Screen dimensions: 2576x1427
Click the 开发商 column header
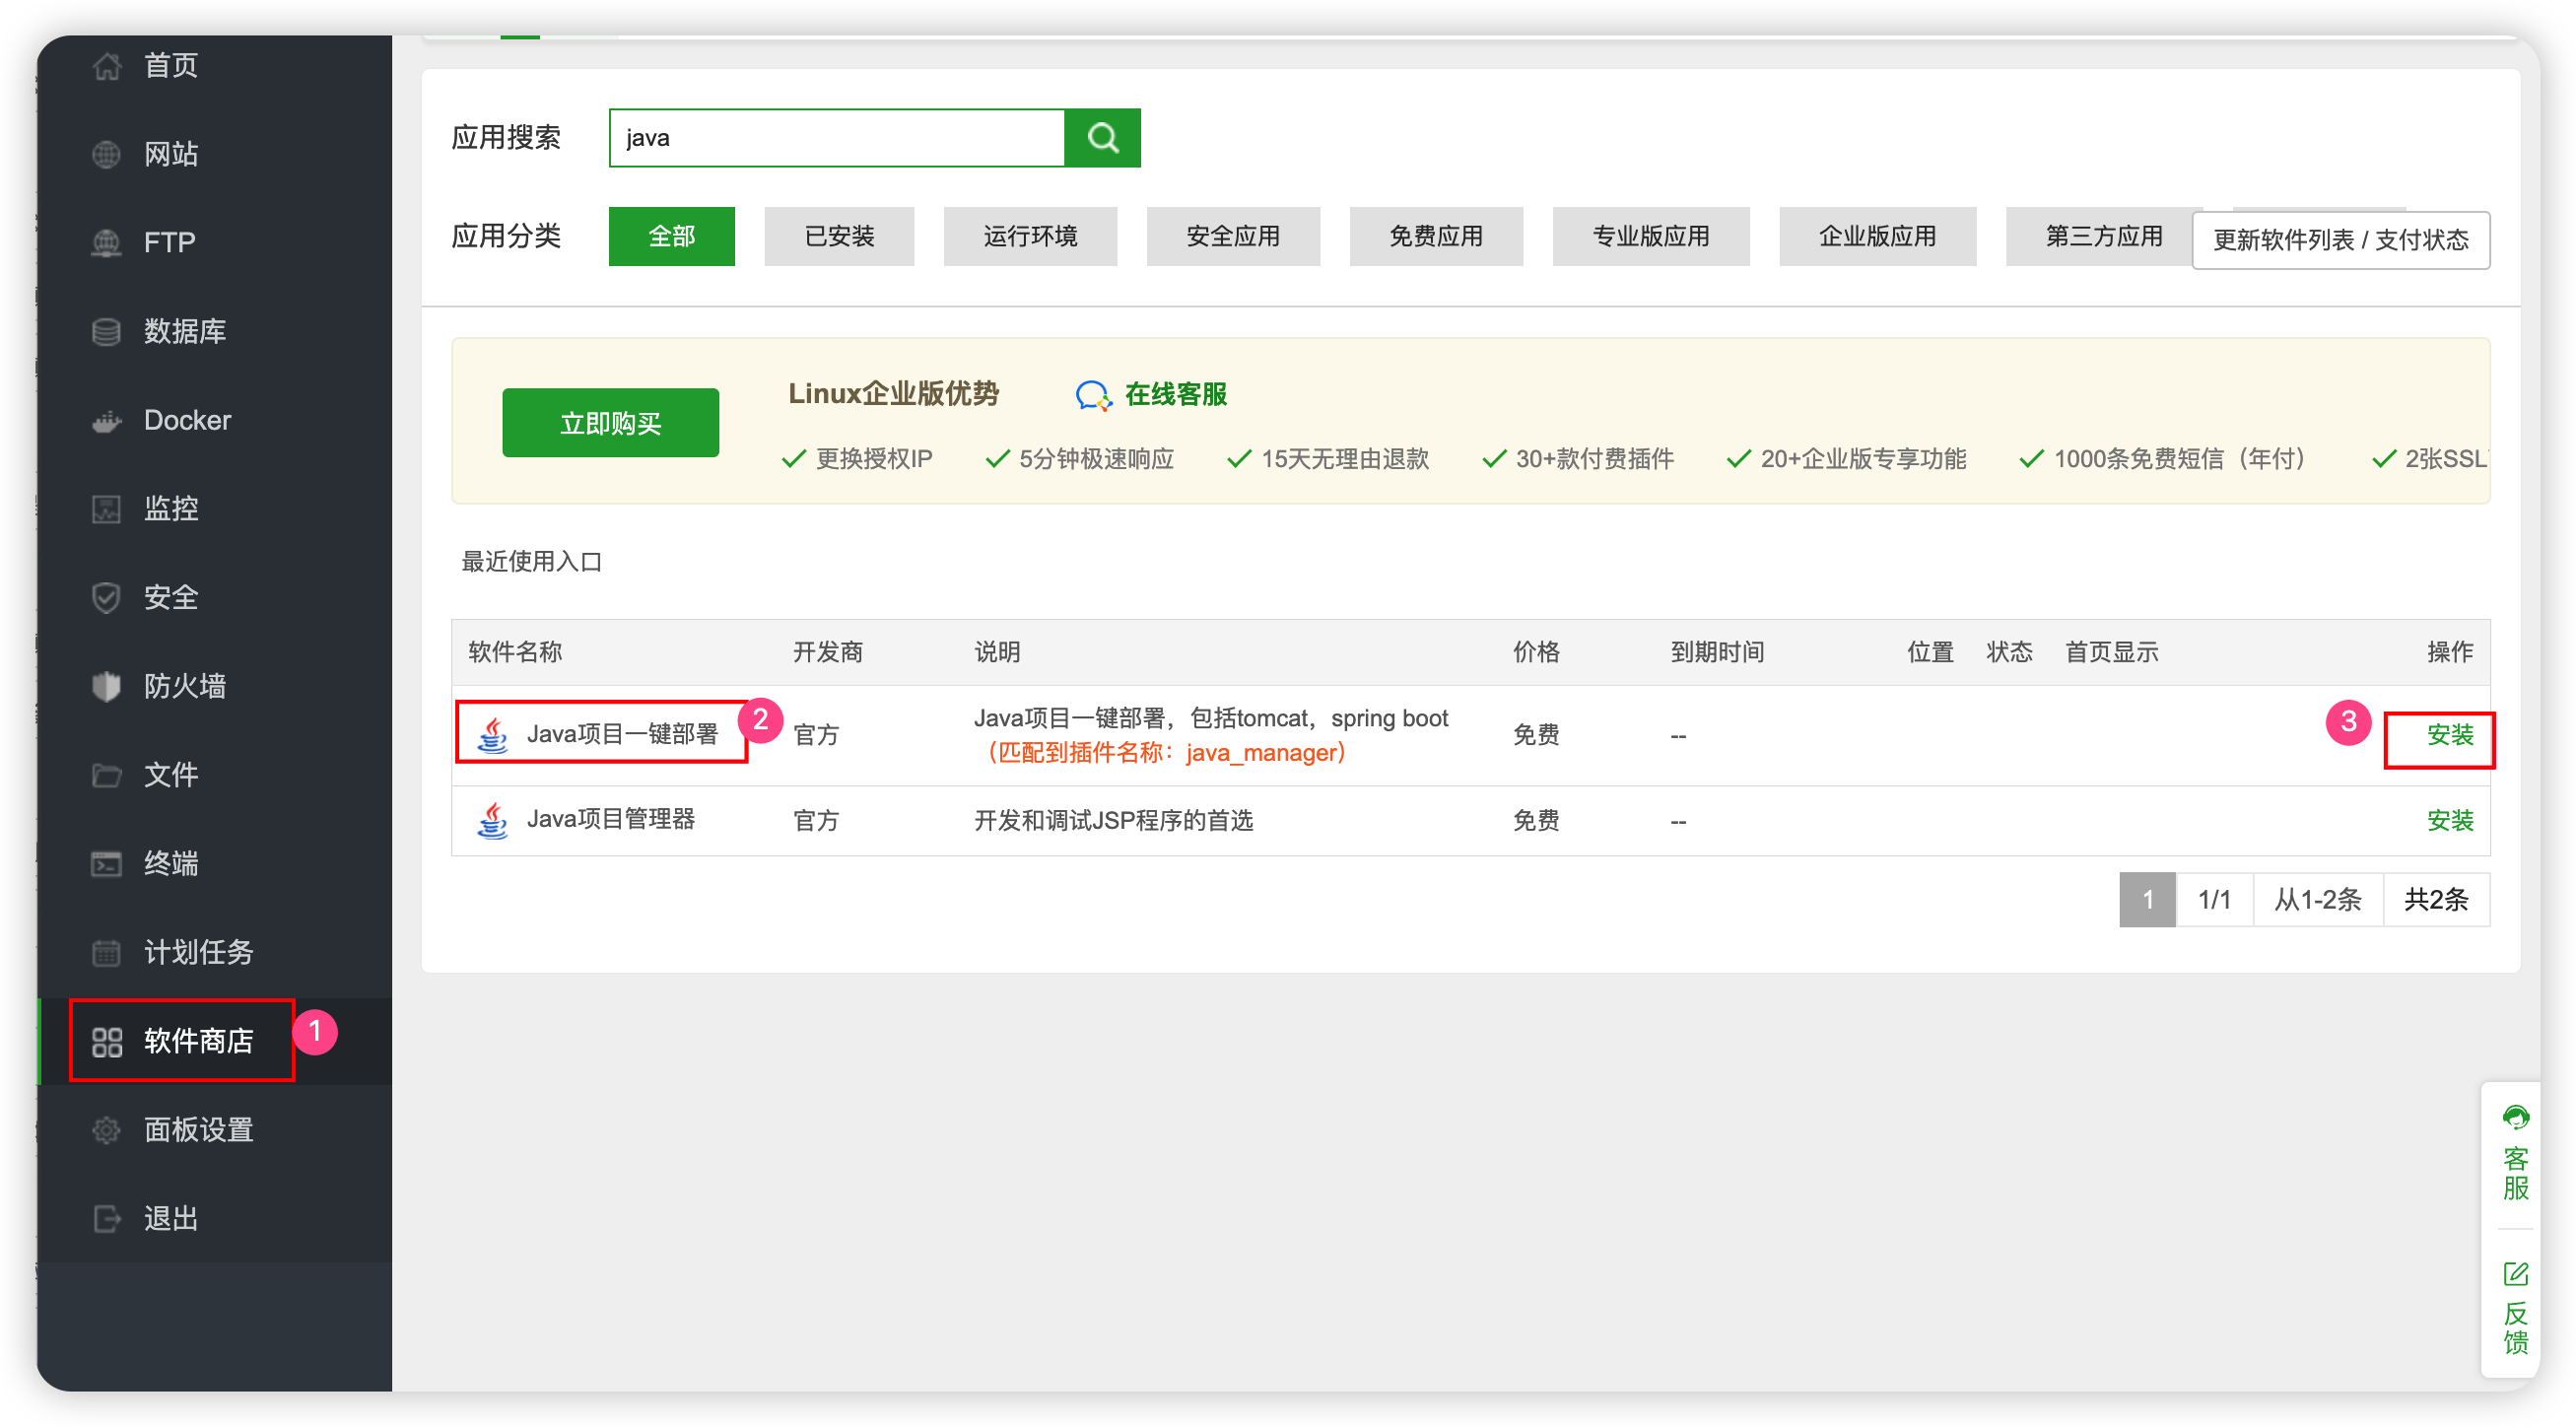pyautogui.click(x=828, y=653)
